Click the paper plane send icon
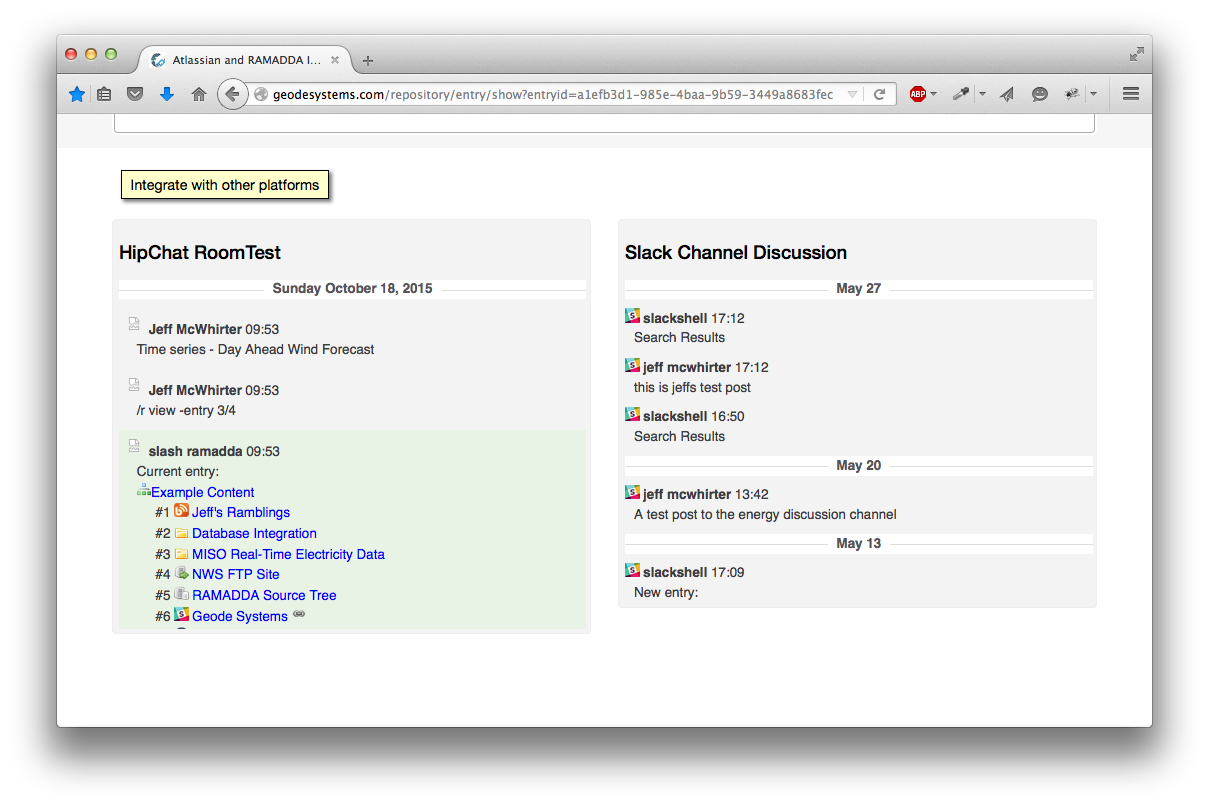Screen dimensions: 1209x806 1007,94
